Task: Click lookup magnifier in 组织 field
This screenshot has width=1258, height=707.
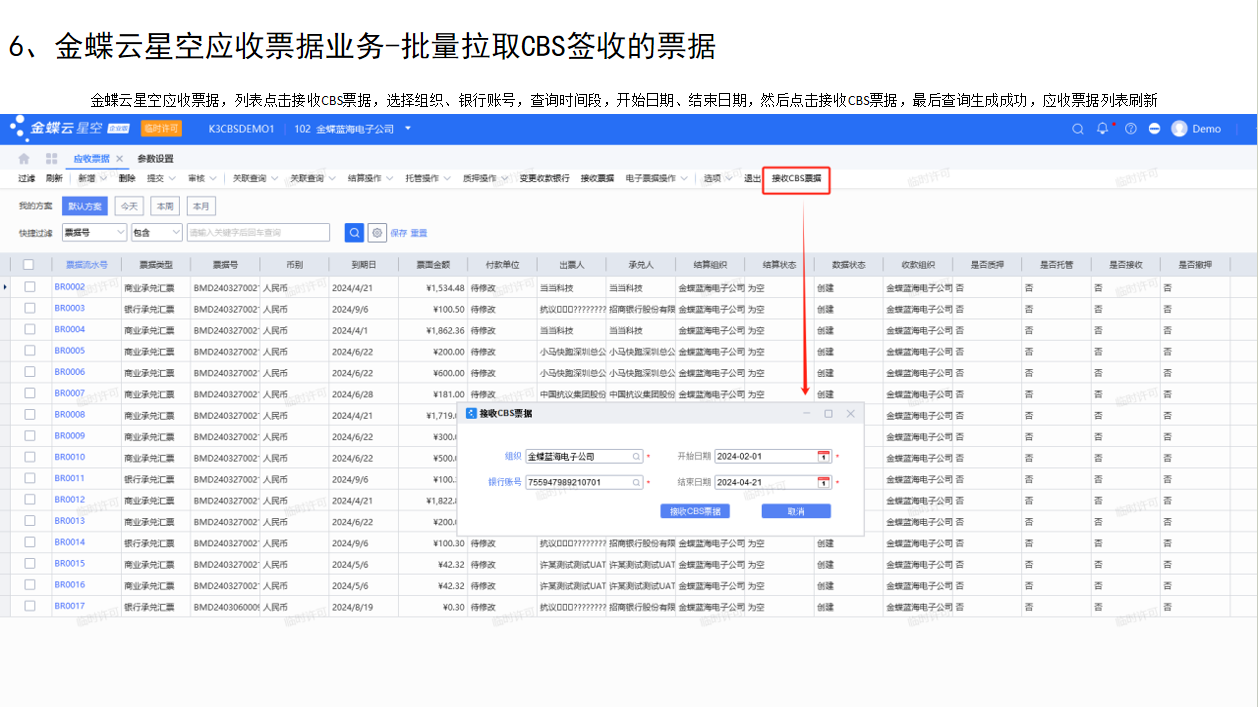Action: pos(636,456)
